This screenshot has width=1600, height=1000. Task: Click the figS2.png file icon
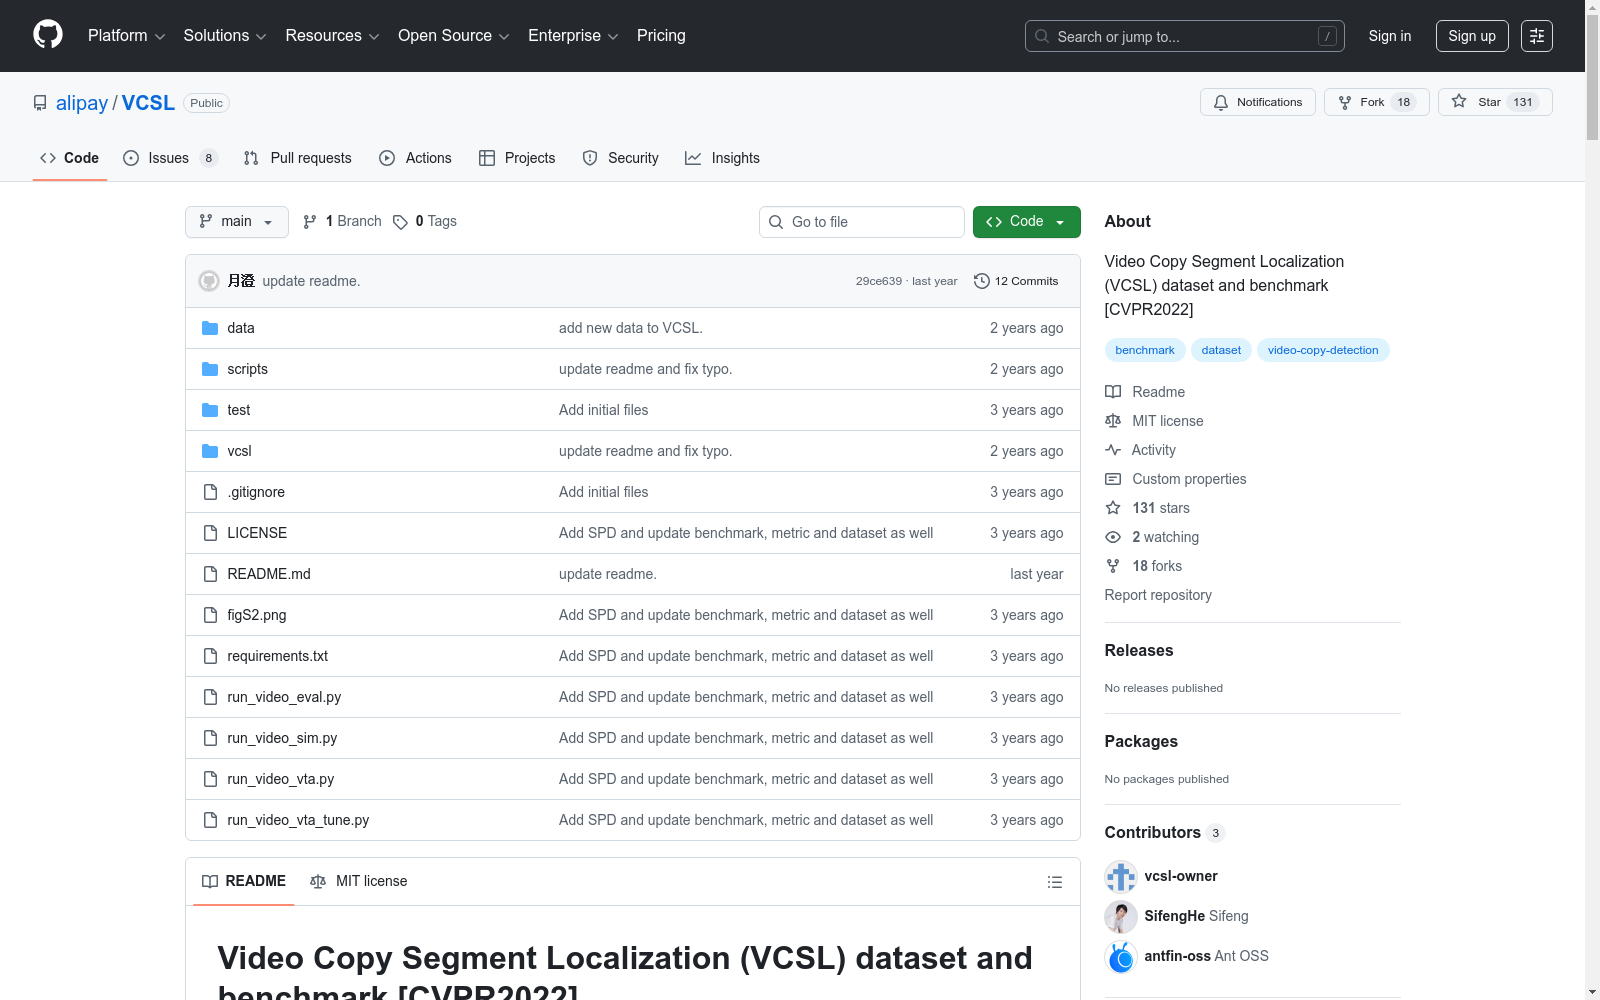click(210, 615)
